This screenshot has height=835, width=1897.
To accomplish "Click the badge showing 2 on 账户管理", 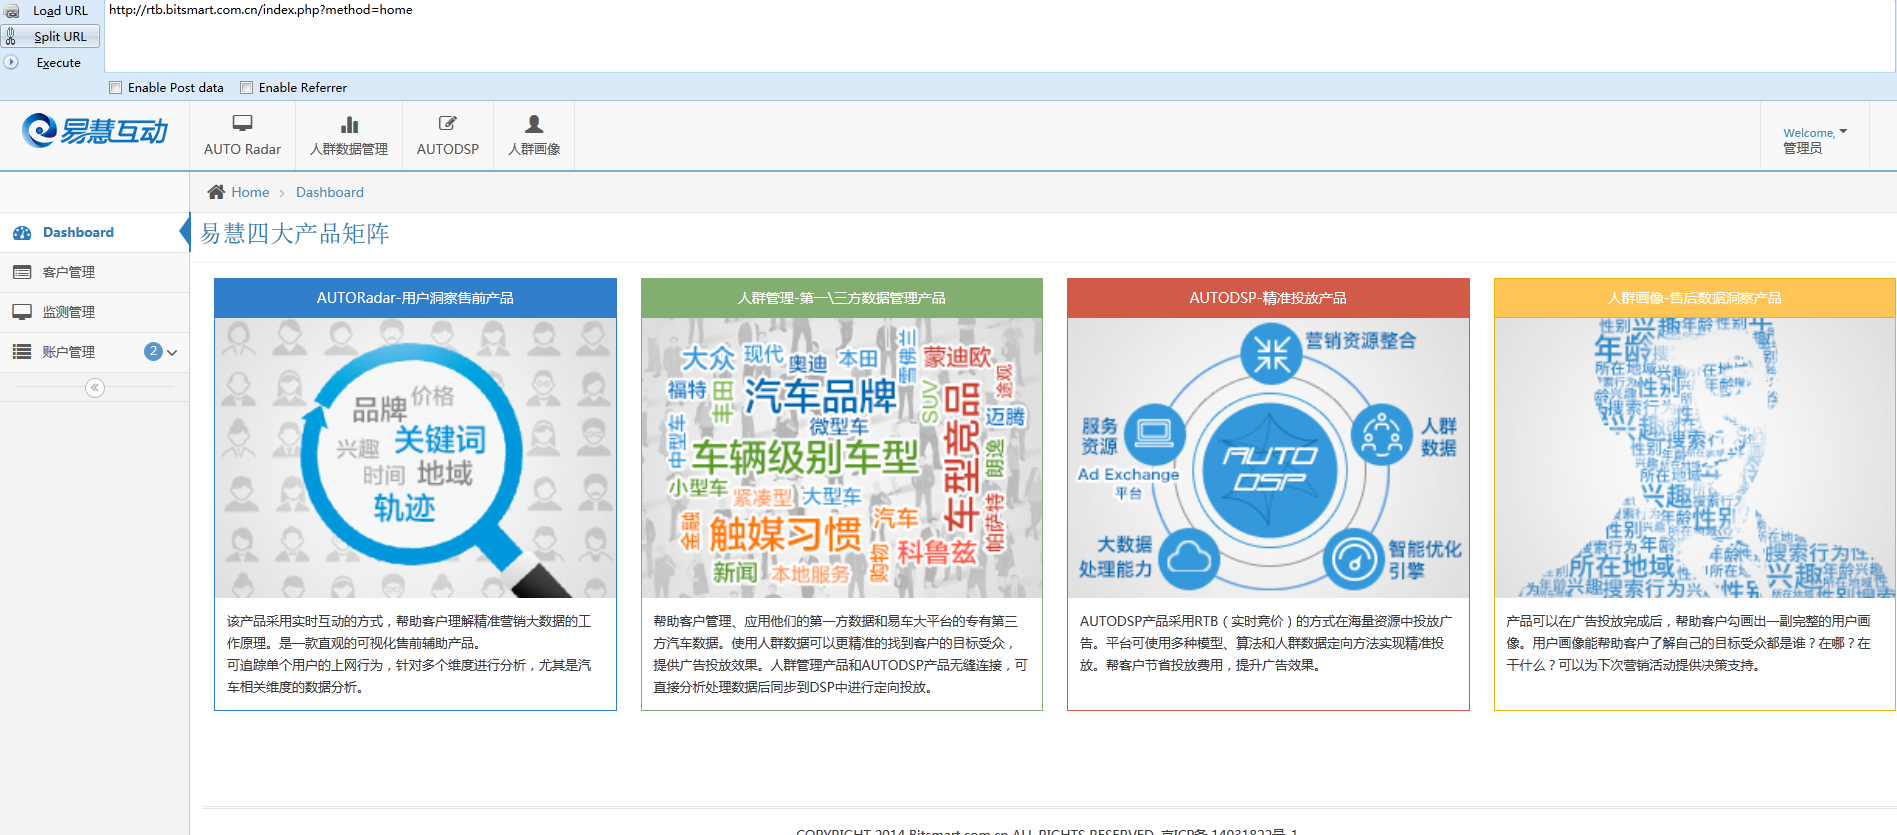I will [x=153, y=351].
